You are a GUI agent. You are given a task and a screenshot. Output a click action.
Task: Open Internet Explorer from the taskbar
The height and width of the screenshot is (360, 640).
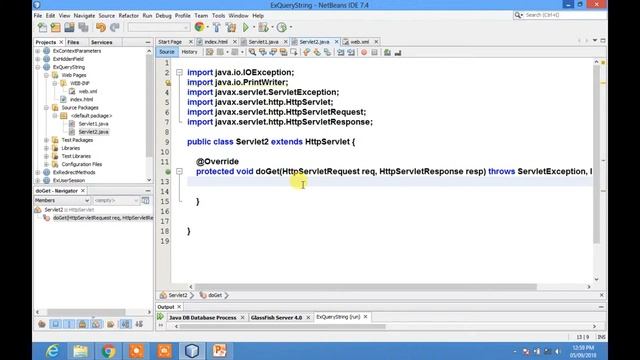coord(53,351)
